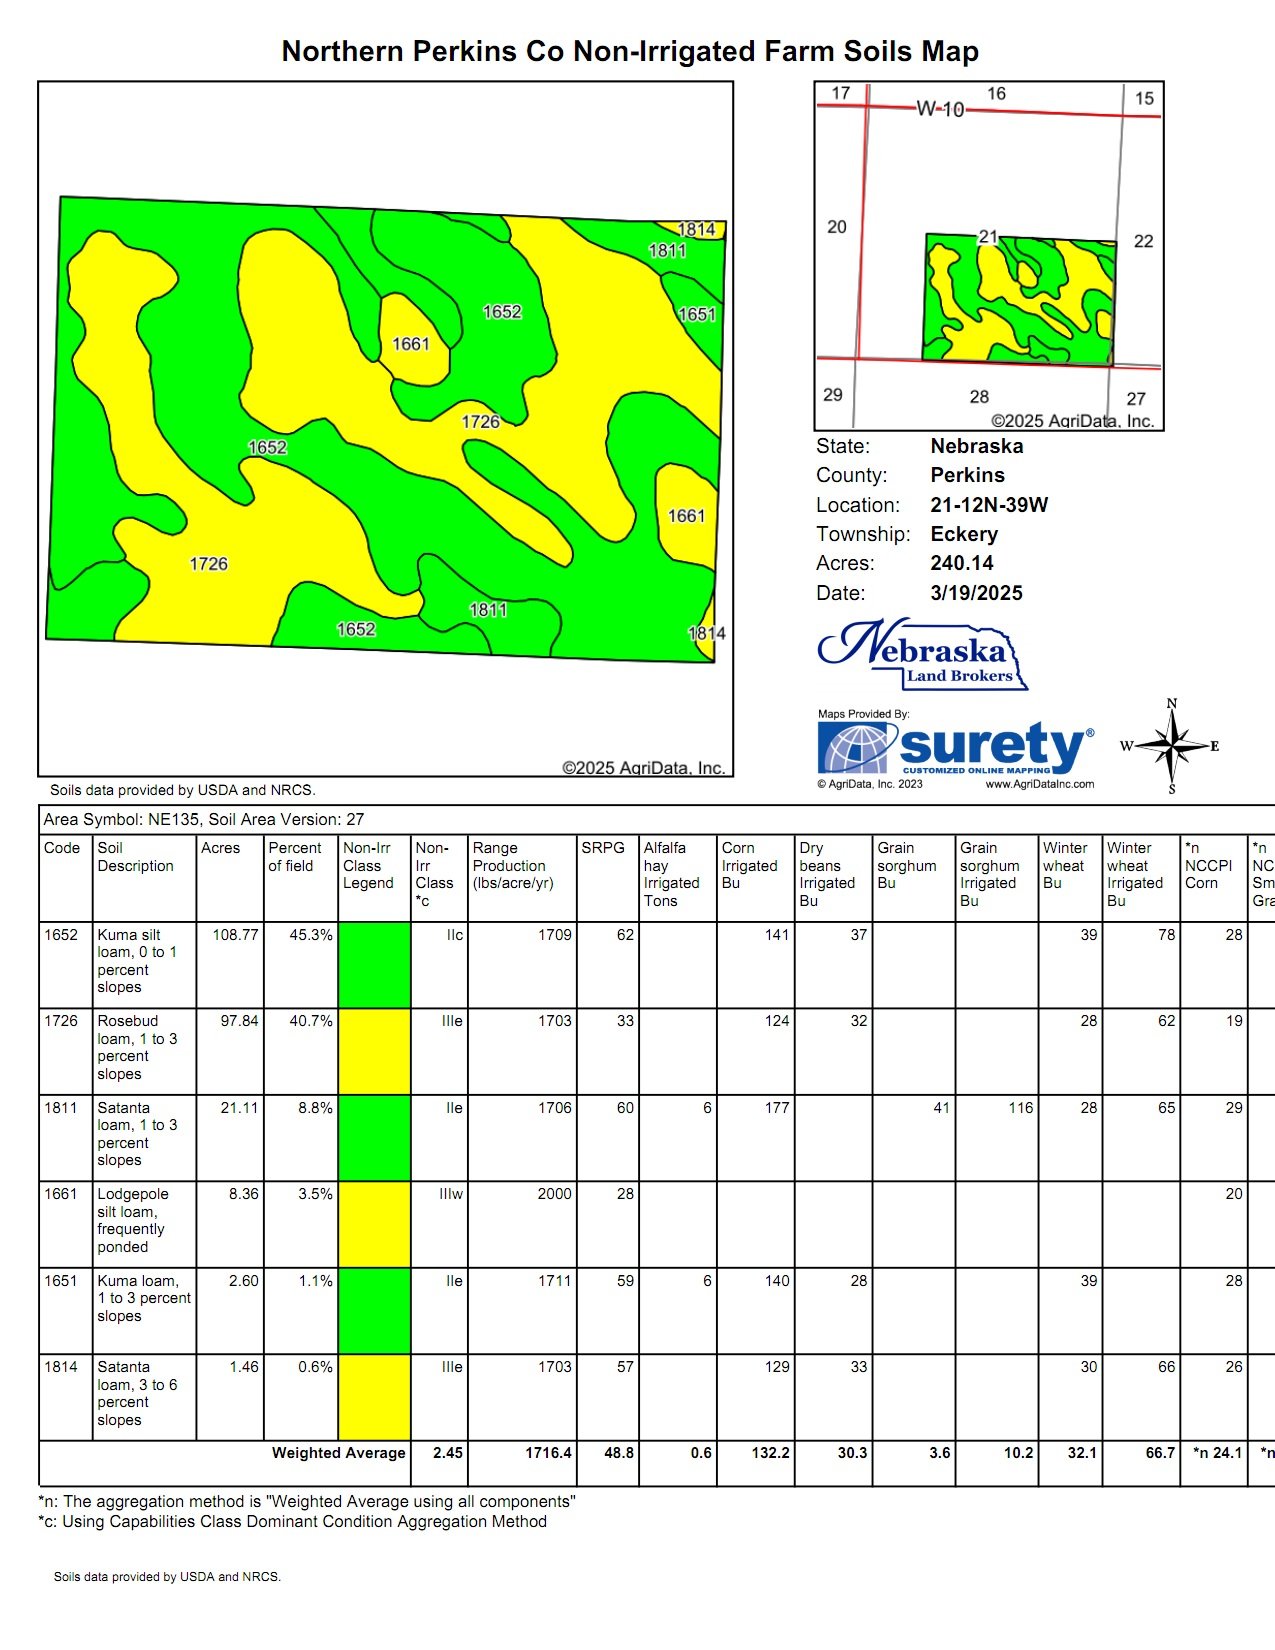The width and height of the screenshot is (1275, 1650).
Task: Click the range production value 2000
Action: point(554,1194)
